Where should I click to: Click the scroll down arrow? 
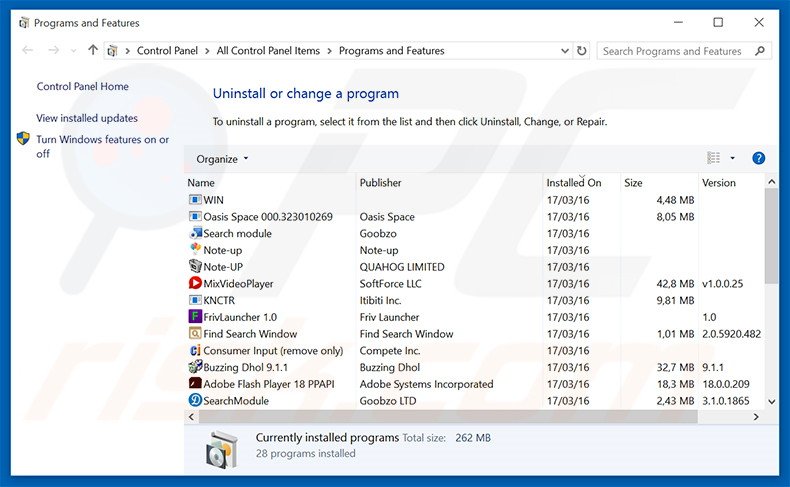(771, 401)
